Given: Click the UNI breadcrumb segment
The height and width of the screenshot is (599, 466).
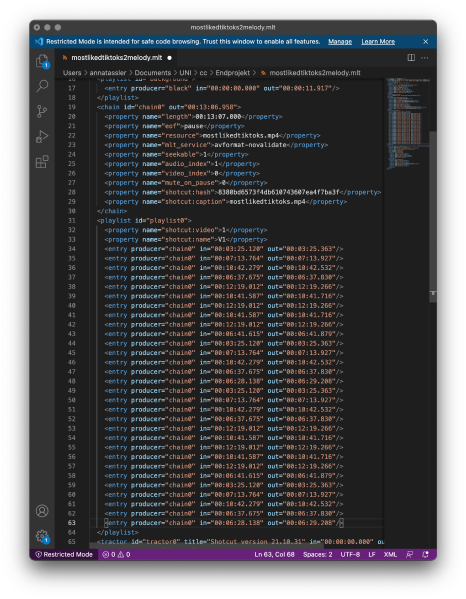Looking at the screenshot, I should pos(185,73).
